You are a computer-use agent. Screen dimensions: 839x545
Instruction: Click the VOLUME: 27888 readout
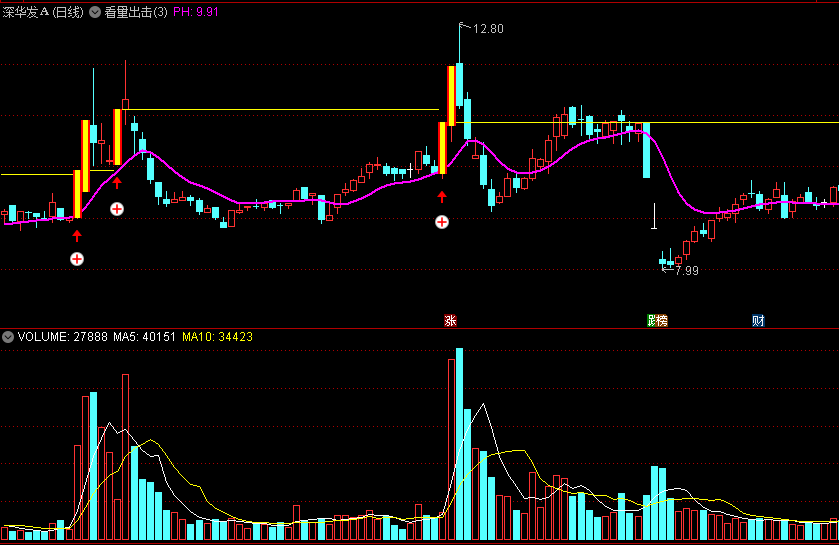tap(63, 337)
